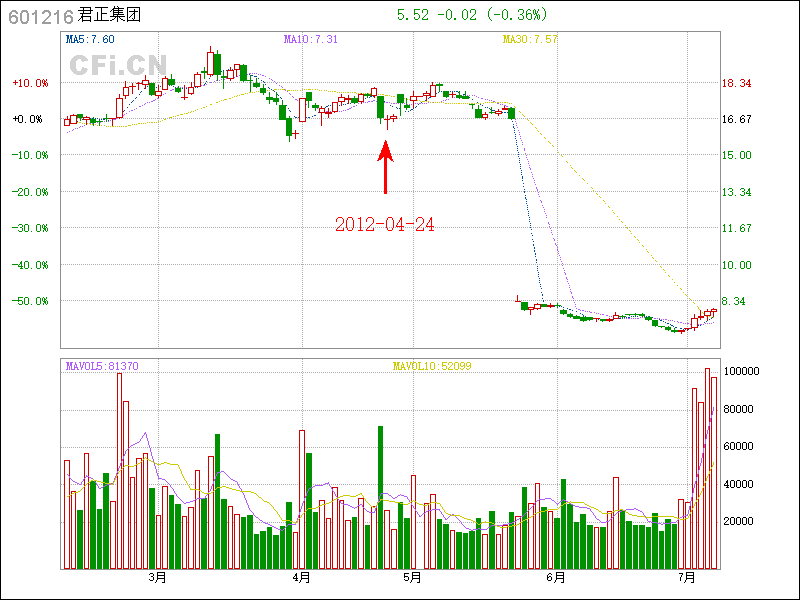The width and height of the screenshot is (800, 600).
Task: Click the -50.0% axis label
Action: [x=31, y=302]
